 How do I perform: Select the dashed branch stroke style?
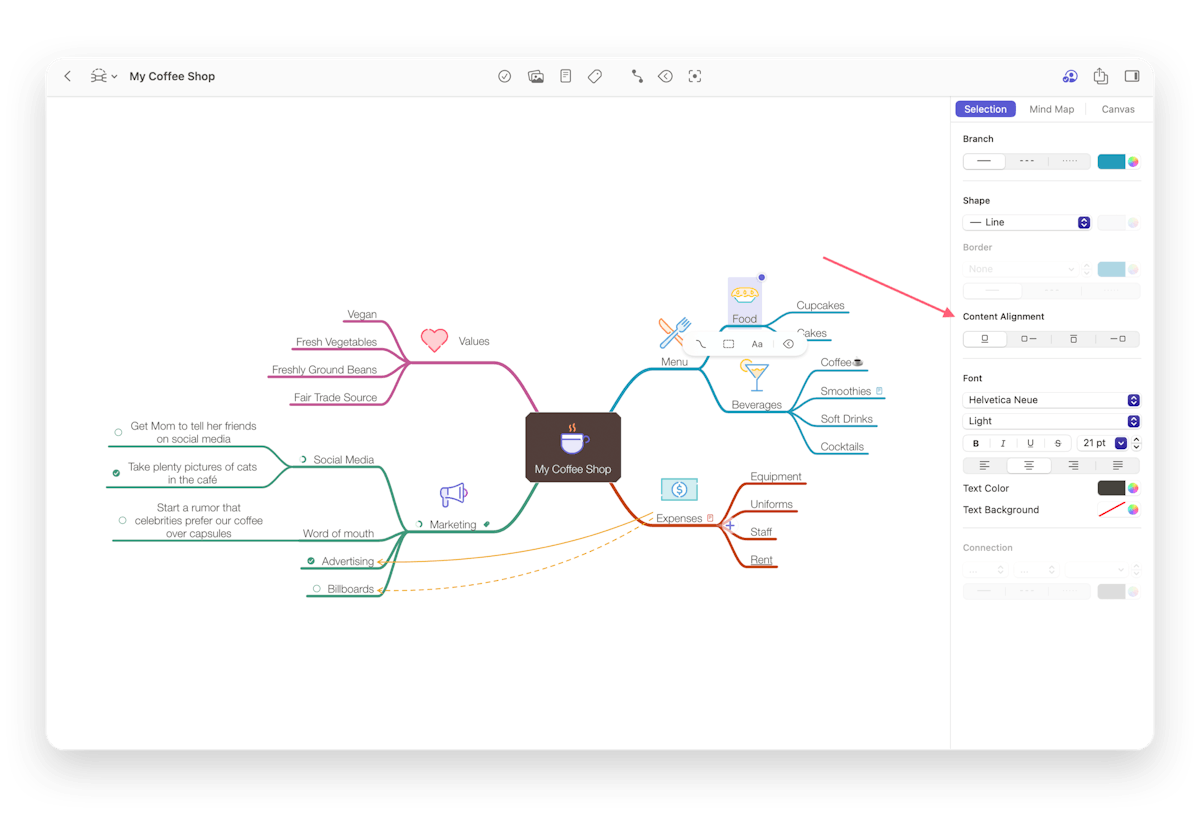[1028, 161]
